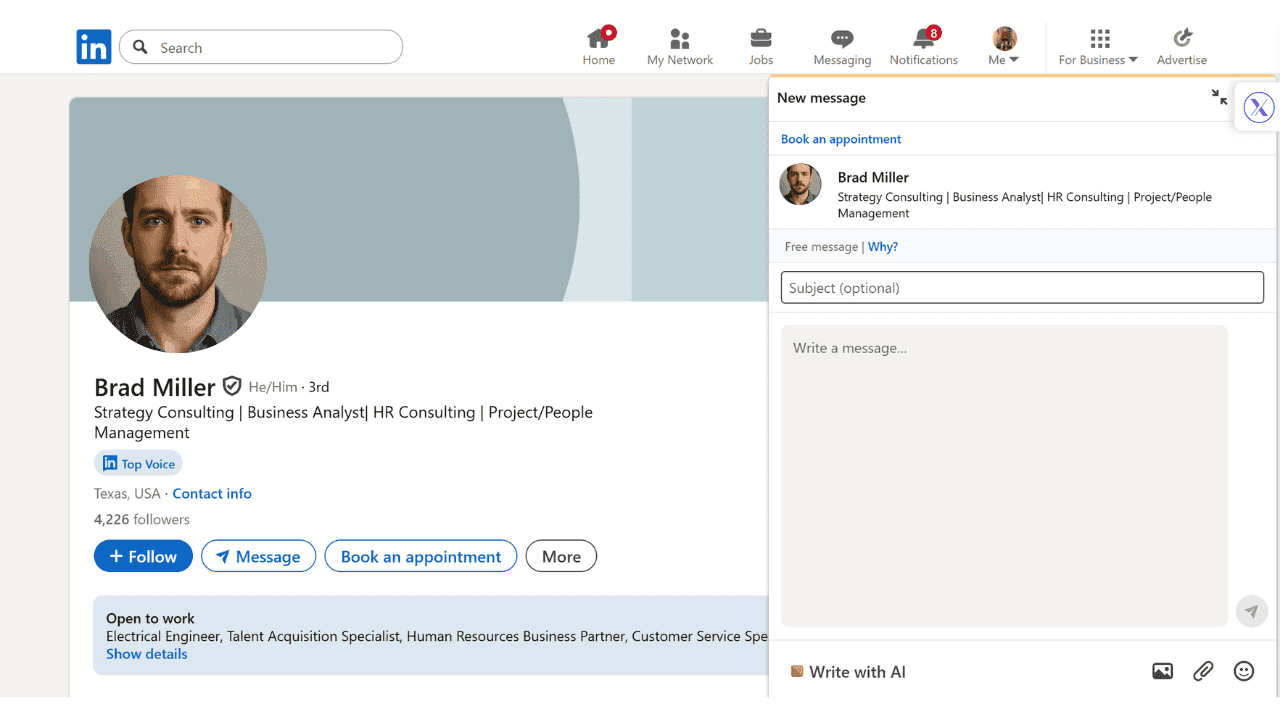This screenshot has height=720, width=1280.
Task: Click the LinkedIn logo icon
Action: click(94, 47)
